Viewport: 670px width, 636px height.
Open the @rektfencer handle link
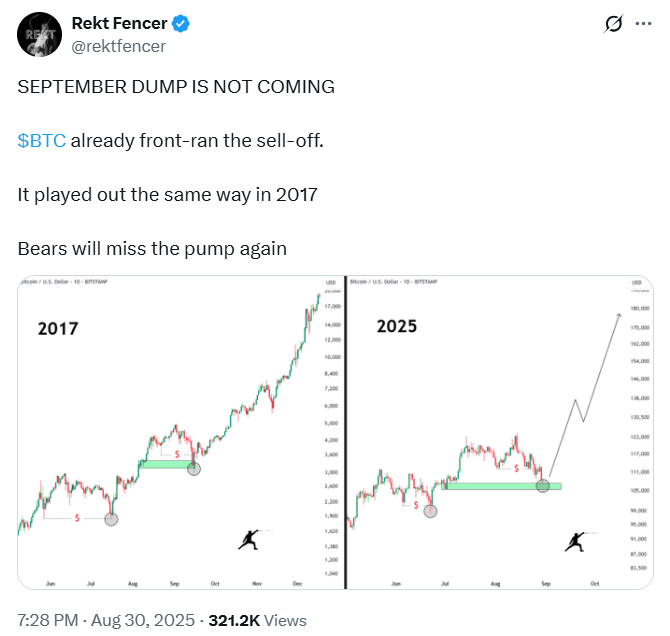coord(118,46)
